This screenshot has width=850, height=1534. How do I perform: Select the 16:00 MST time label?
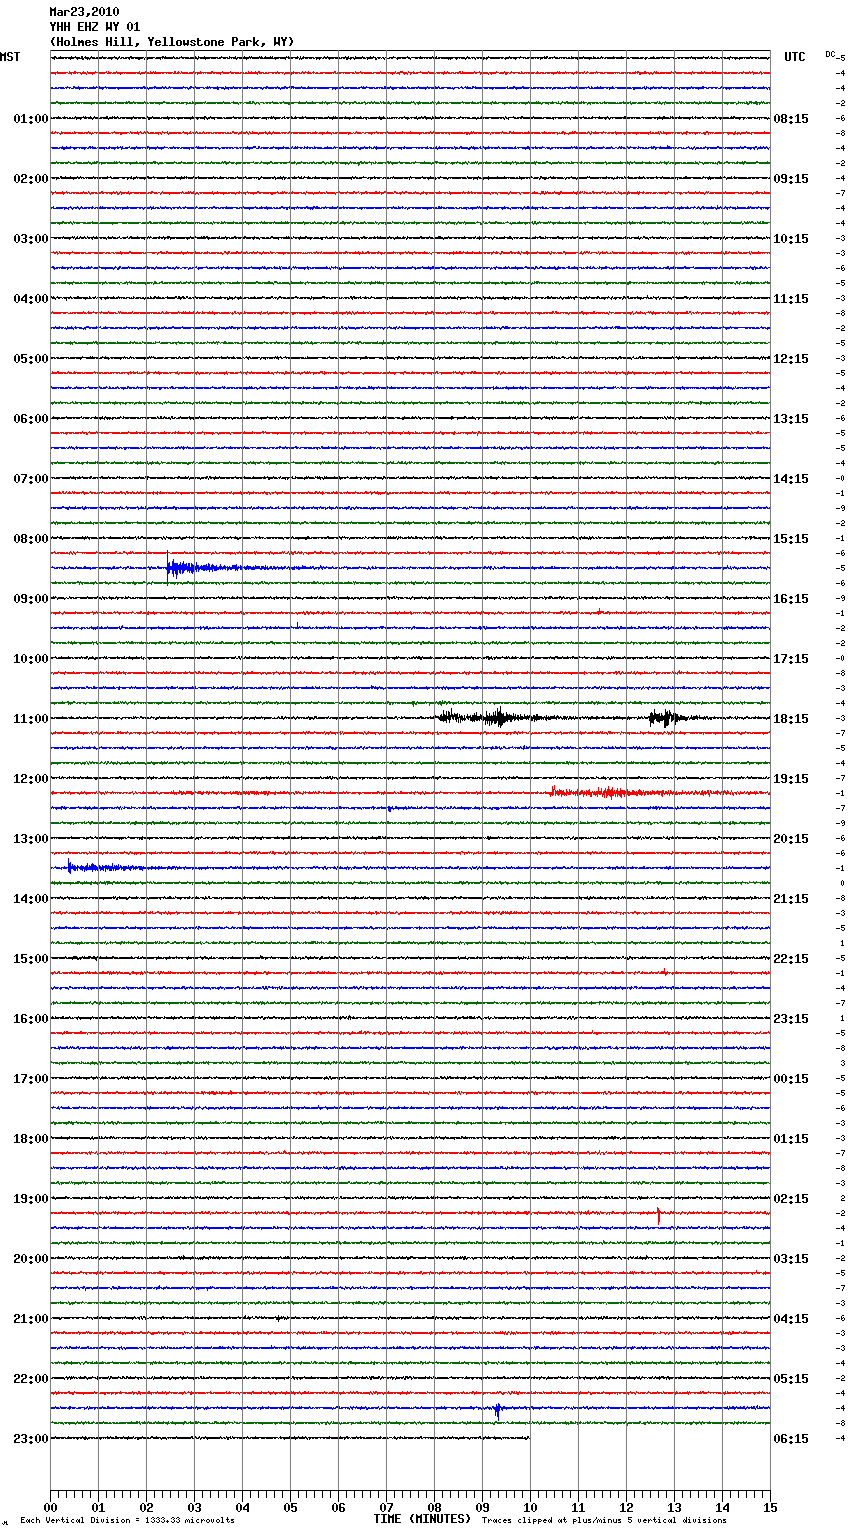point(31,1019)
